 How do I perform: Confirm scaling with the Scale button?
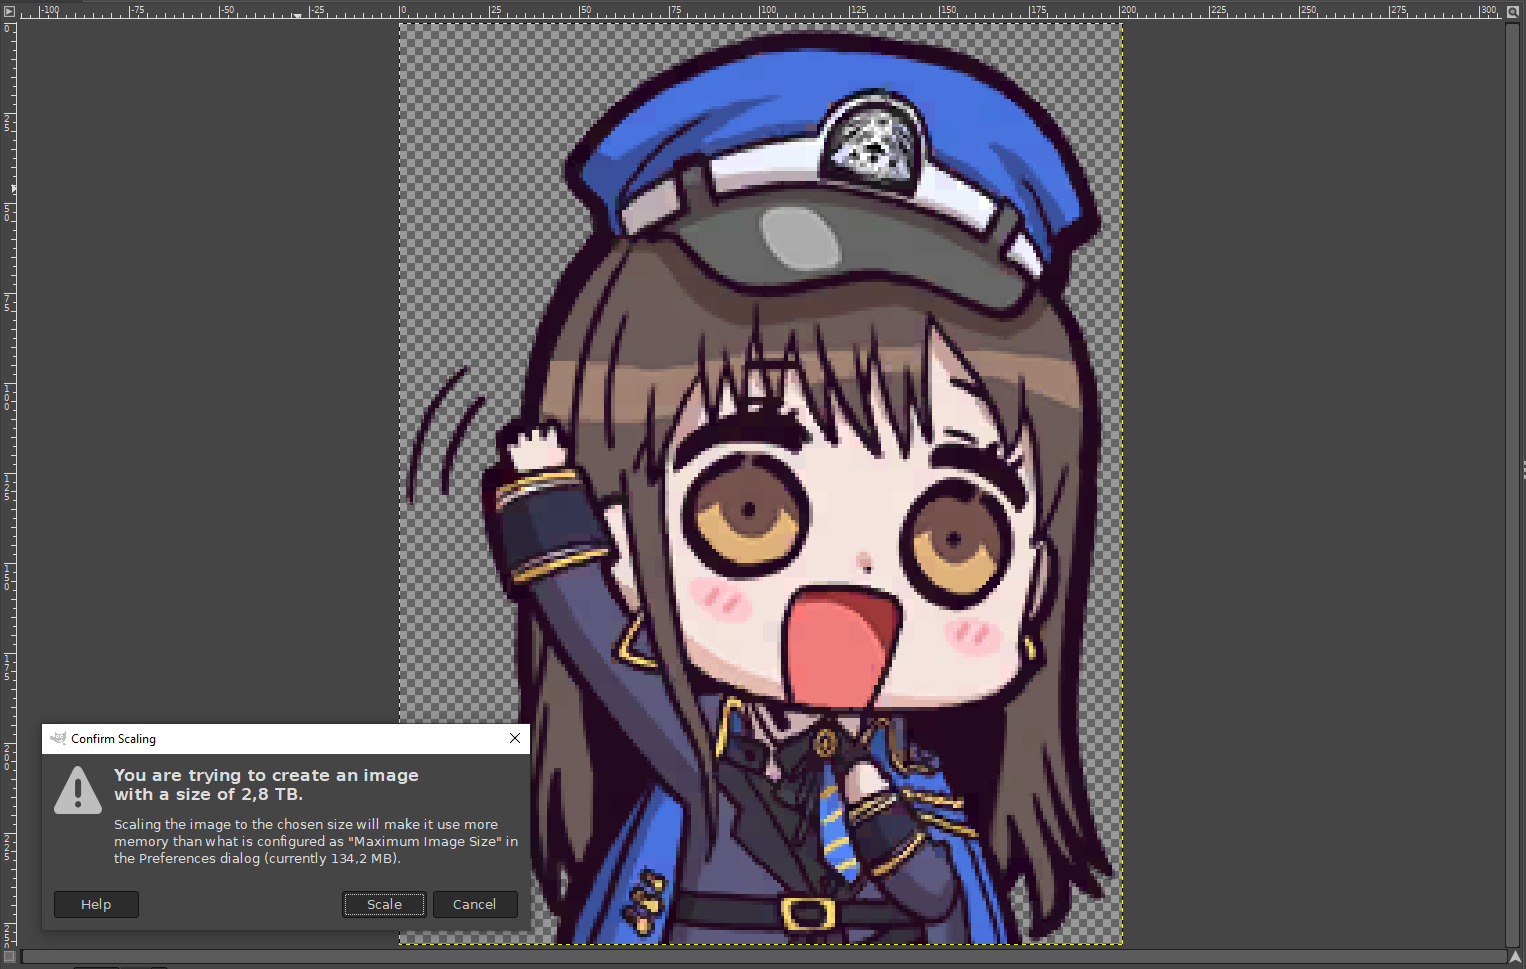(384, 904)
